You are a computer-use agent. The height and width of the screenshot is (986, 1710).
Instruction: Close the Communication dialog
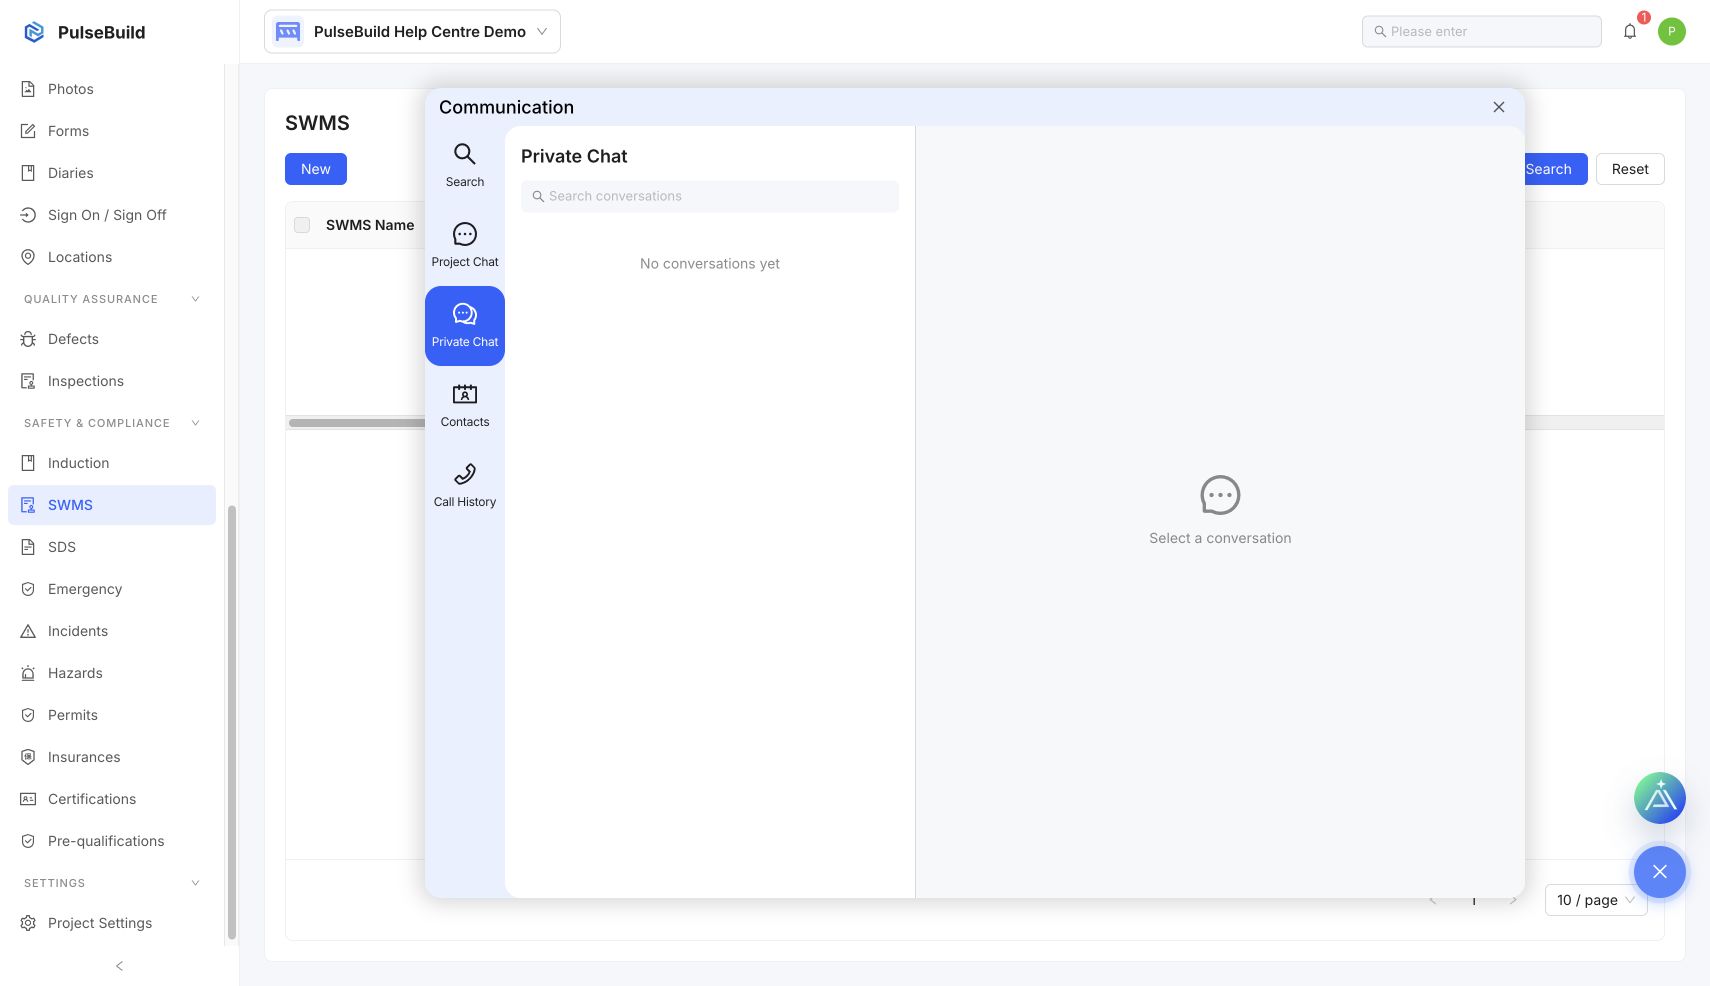tap(1498, 107)
